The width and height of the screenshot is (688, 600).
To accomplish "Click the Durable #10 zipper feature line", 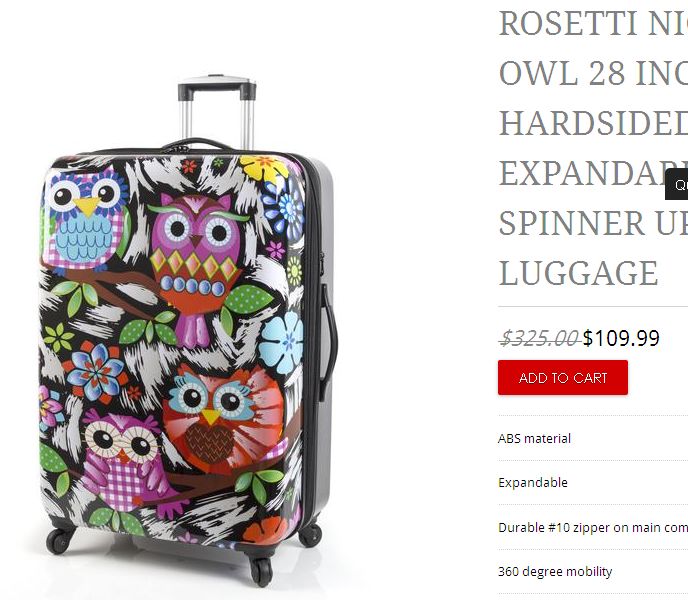I will 593,527.
